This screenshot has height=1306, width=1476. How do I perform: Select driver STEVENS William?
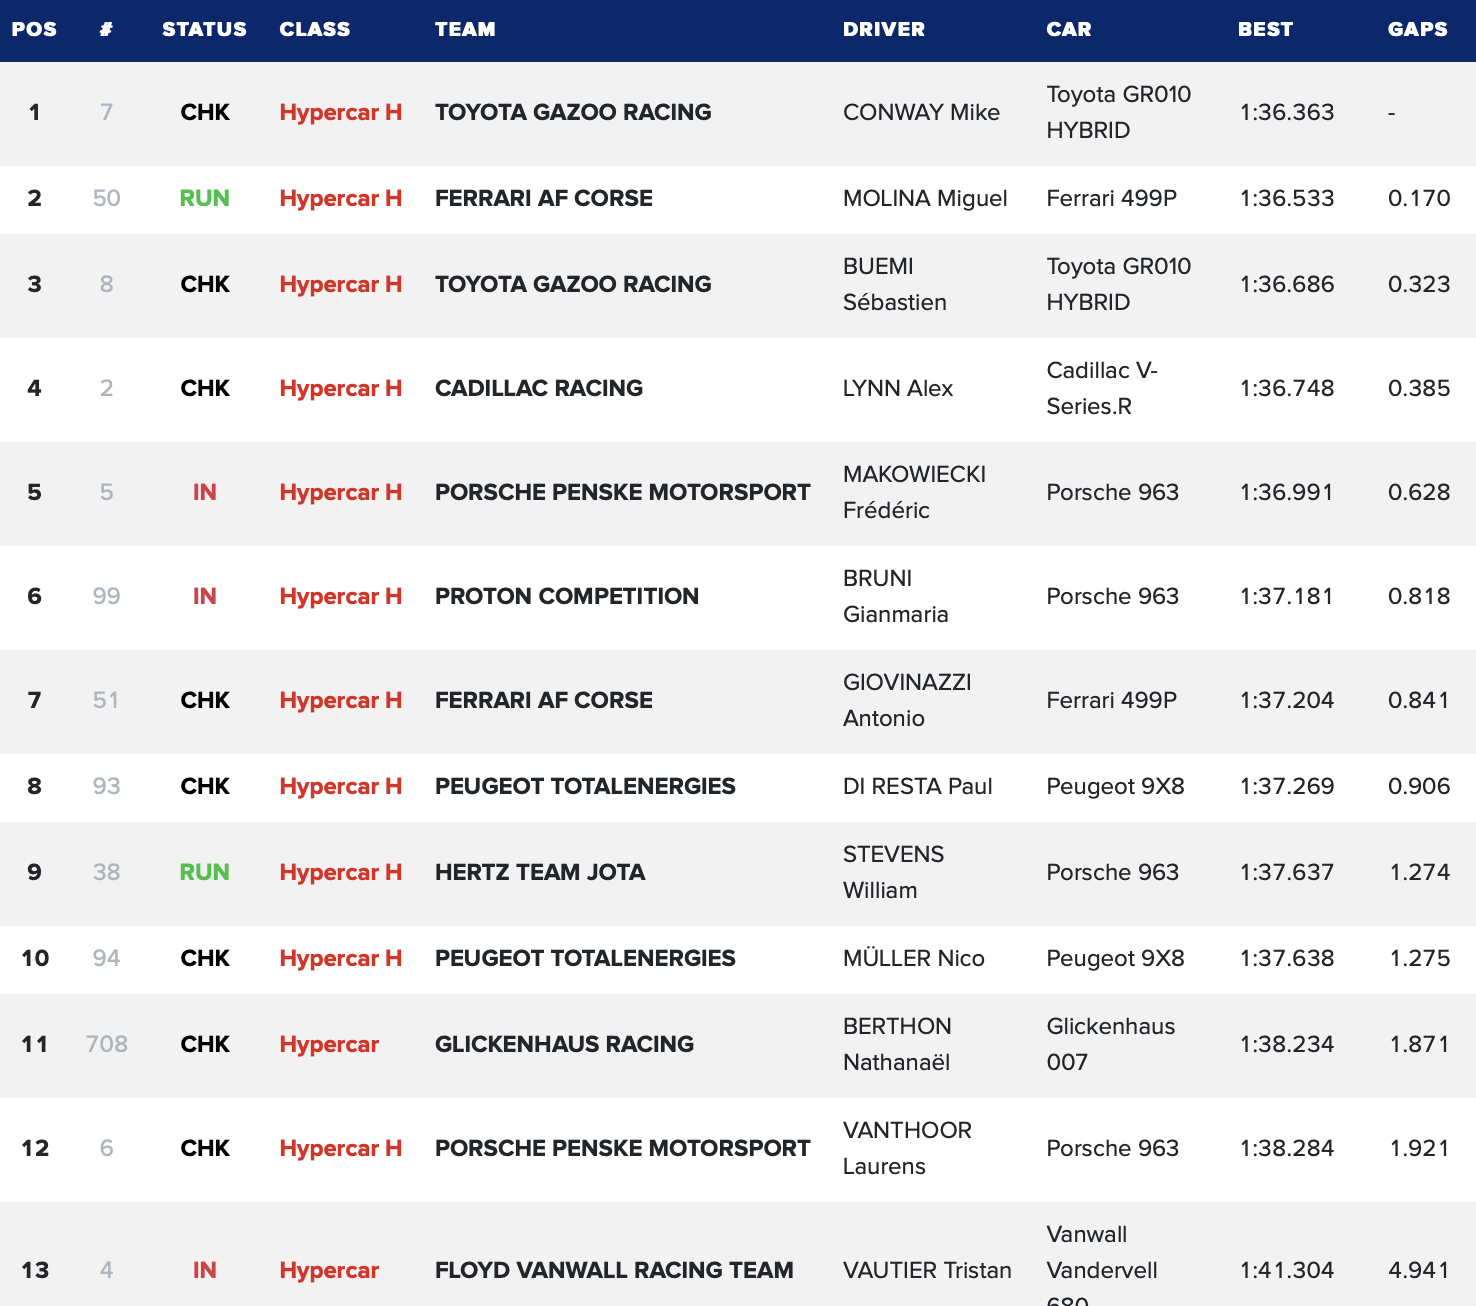click(x=893, y=872)
